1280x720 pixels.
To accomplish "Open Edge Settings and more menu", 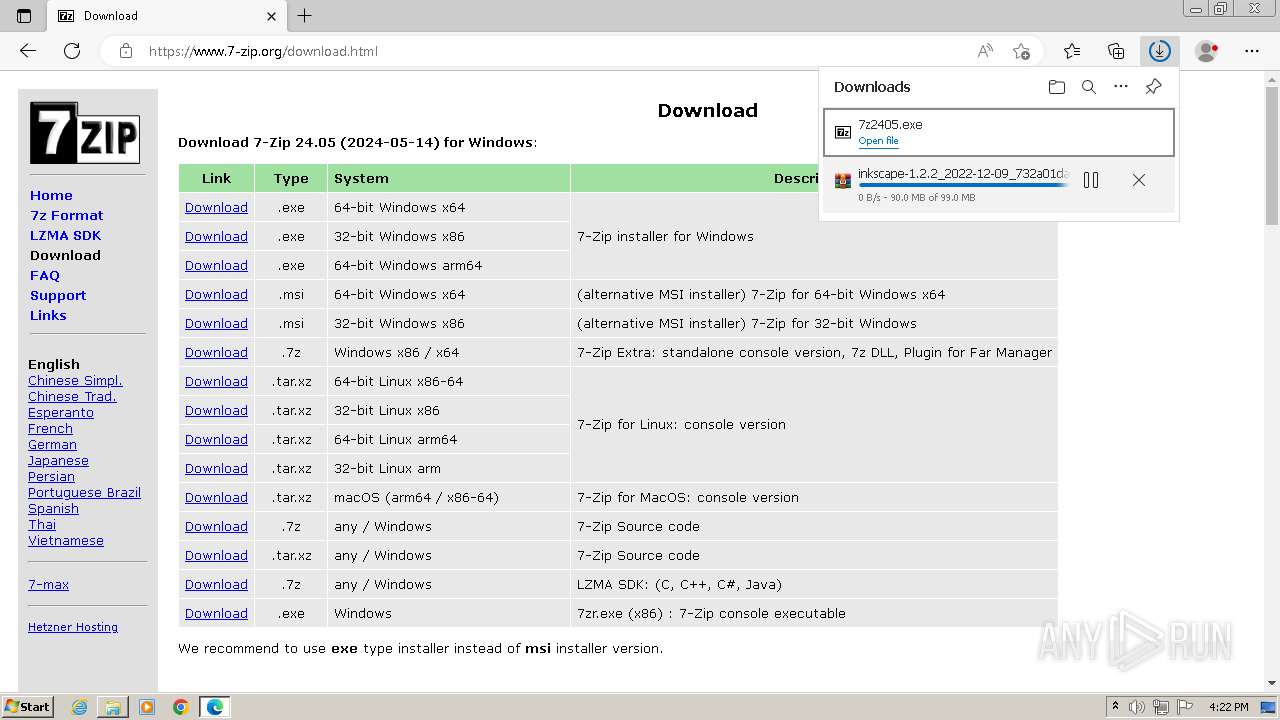I will pos(1252,51).
